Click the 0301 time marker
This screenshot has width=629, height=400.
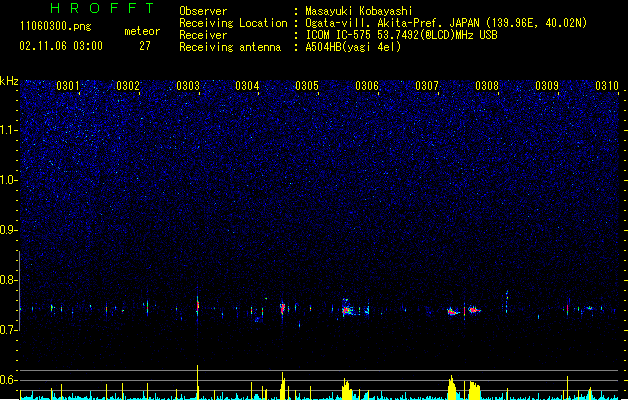click(x=68, y=86)
